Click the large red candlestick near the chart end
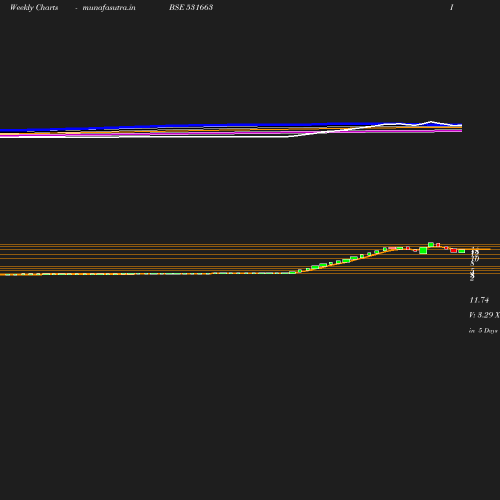Screen dimensions: 500x500 [453, 250]
